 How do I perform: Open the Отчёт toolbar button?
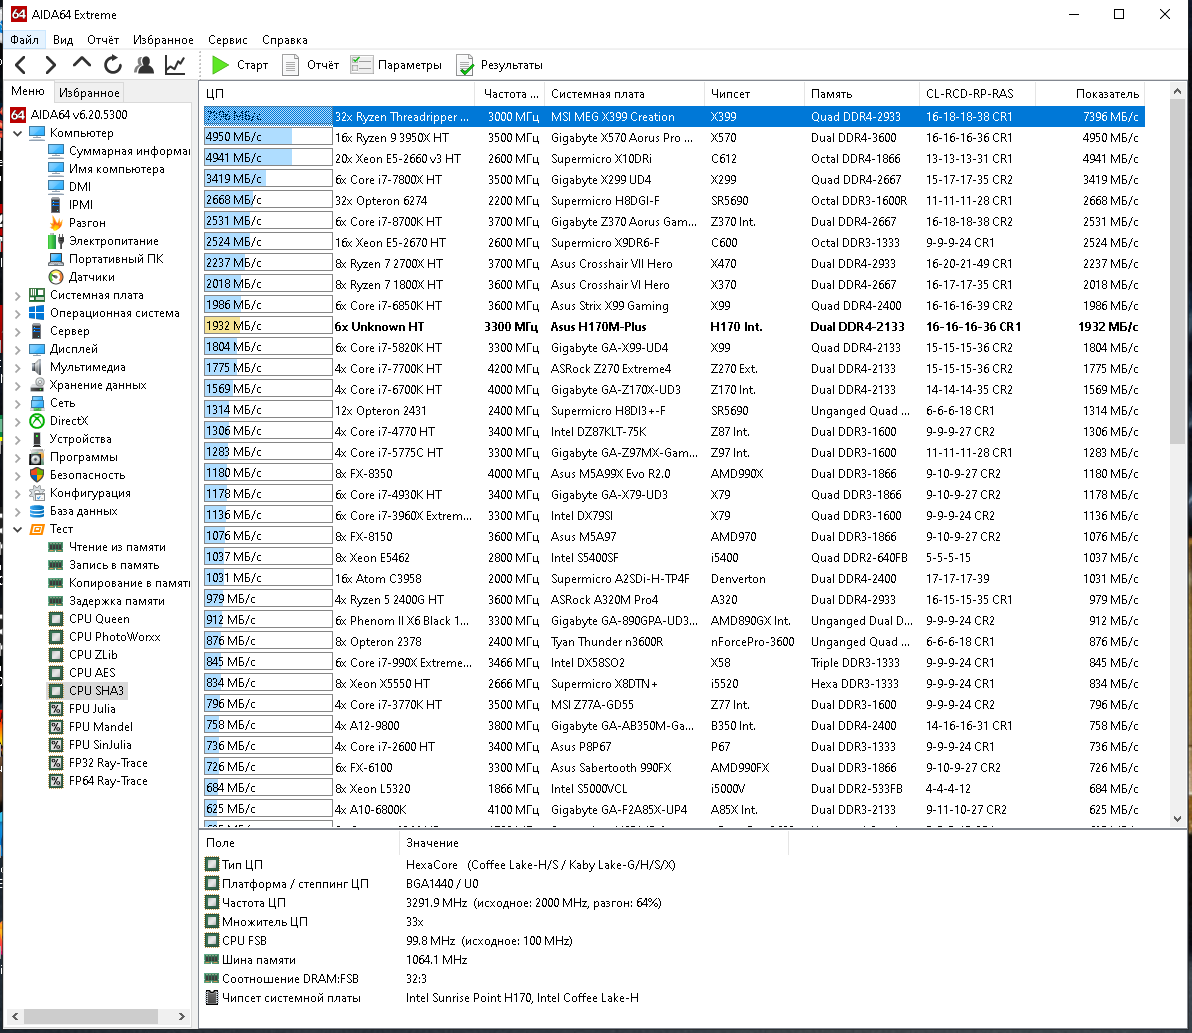[310, 65]
